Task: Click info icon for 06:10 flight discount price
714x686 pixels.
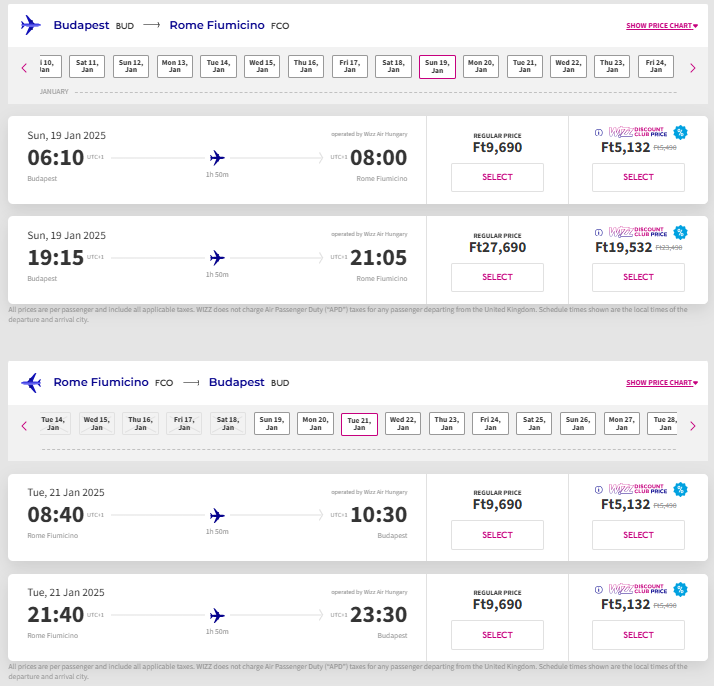Action: pyautogui.click(x=599, y=132)
